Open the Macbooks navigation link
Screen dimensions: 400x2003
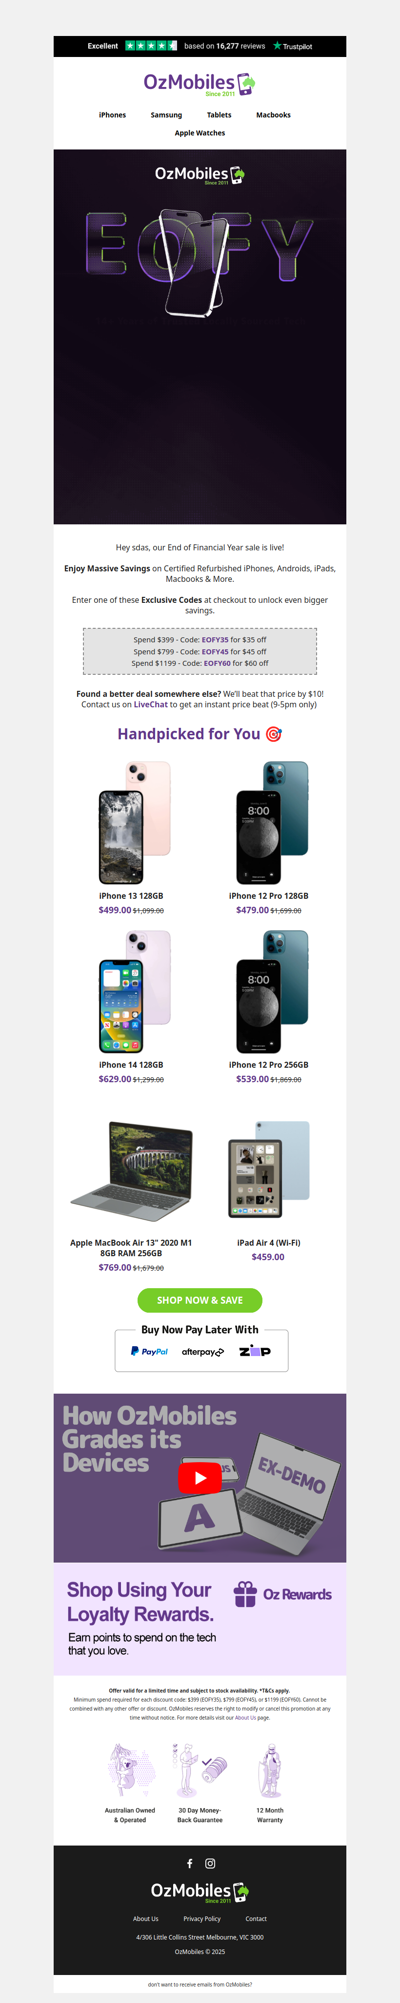tap(273, 115)
